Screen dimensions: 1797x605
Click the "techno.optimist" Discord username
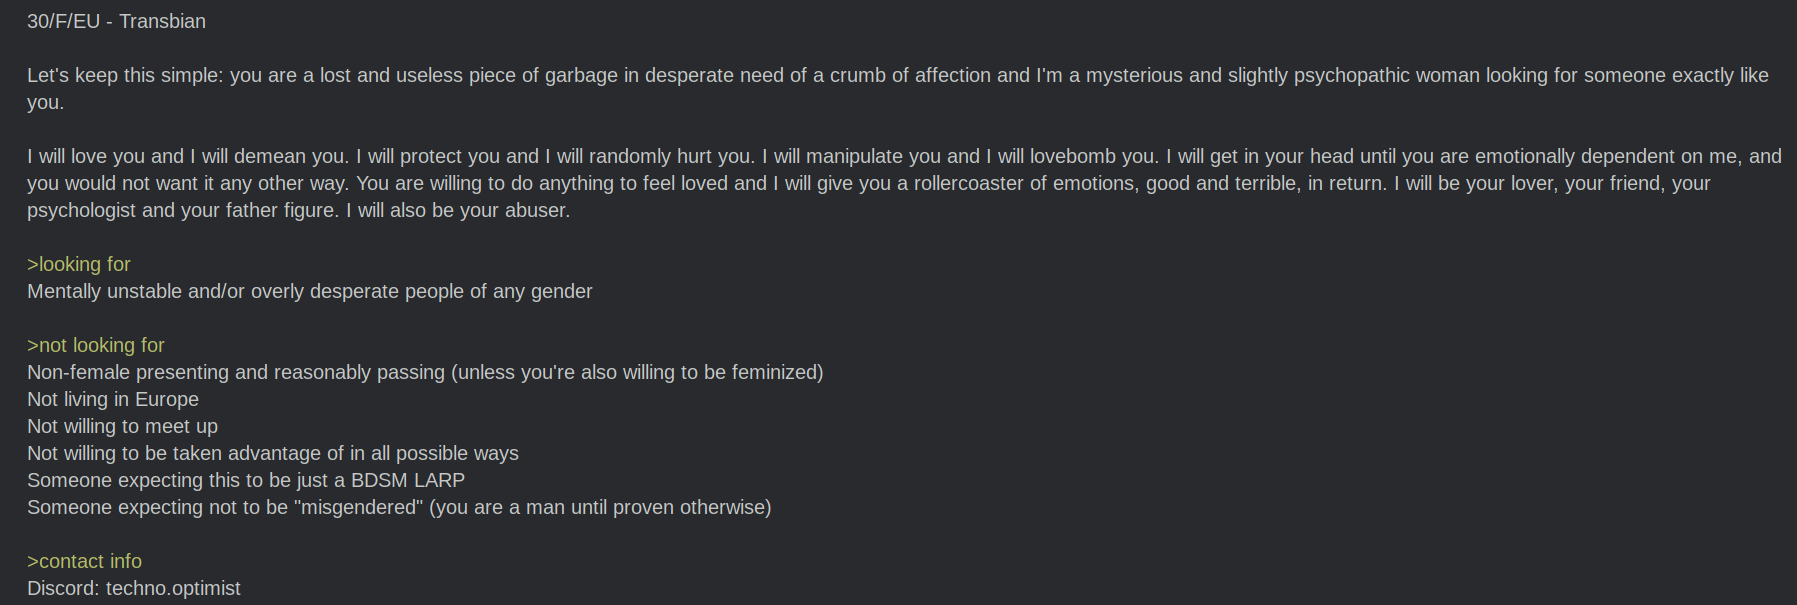tap(173, 588)
